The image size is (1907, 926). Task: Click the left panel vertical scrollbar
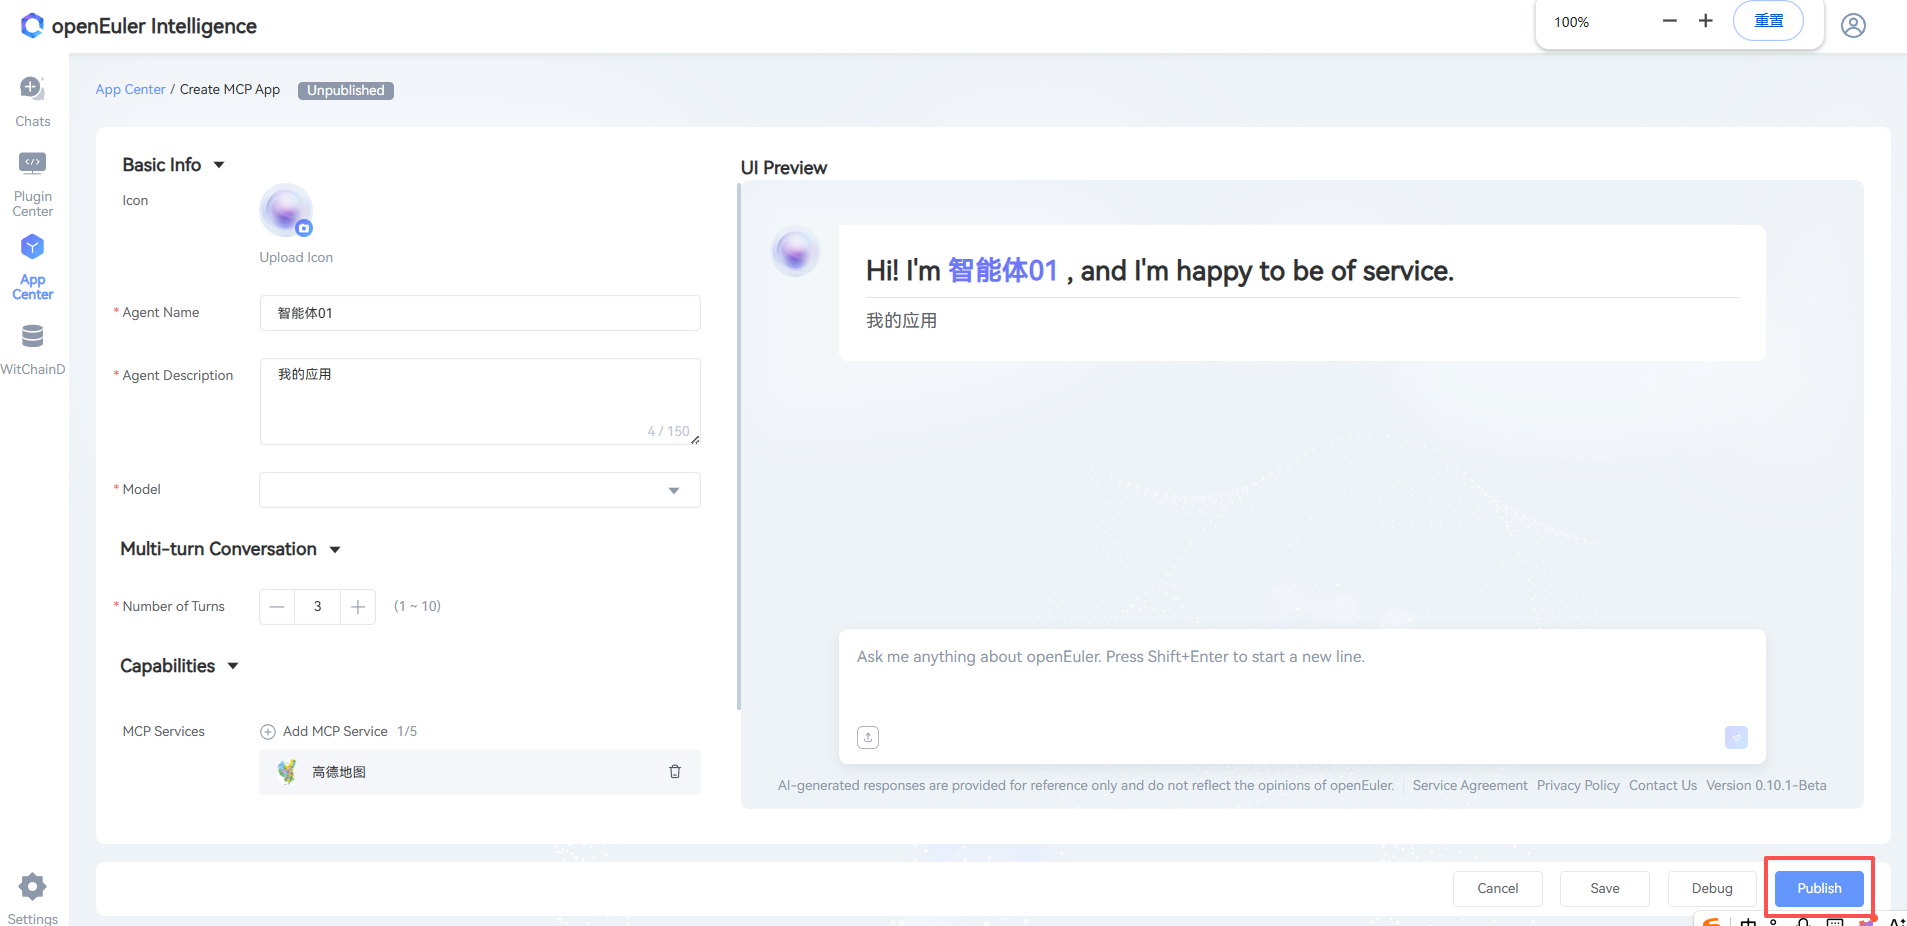[739, 446]
